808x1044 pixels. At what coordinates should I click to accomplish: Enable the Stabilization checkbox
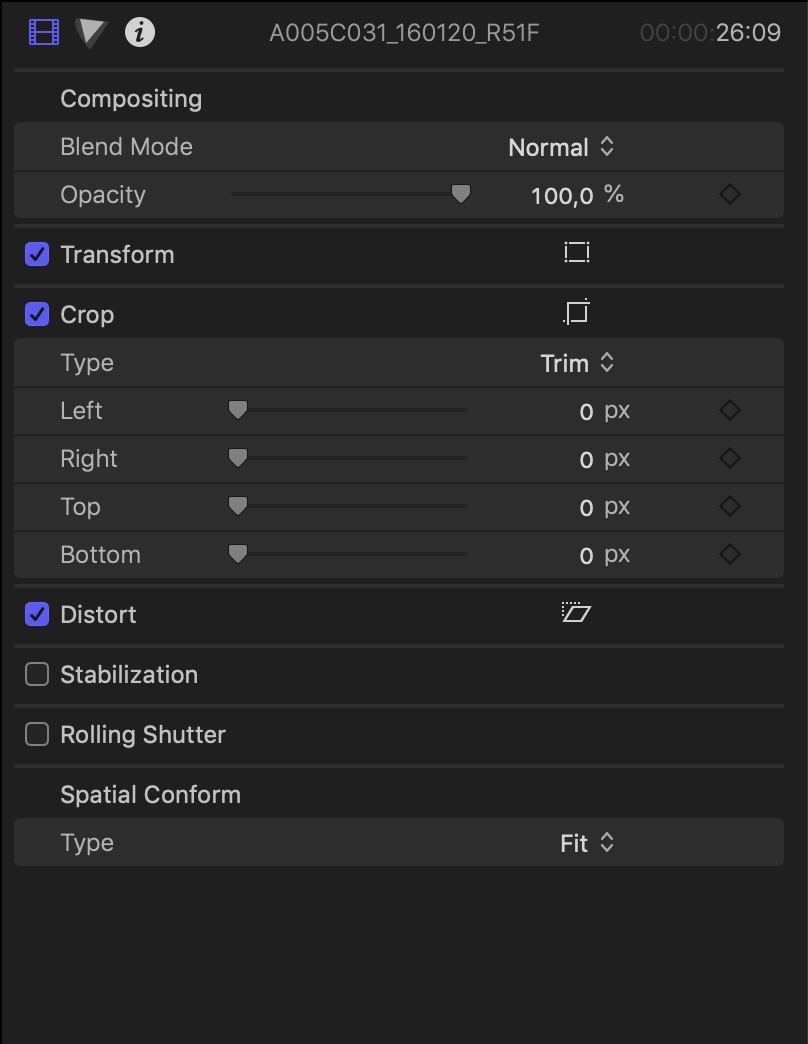37,674
